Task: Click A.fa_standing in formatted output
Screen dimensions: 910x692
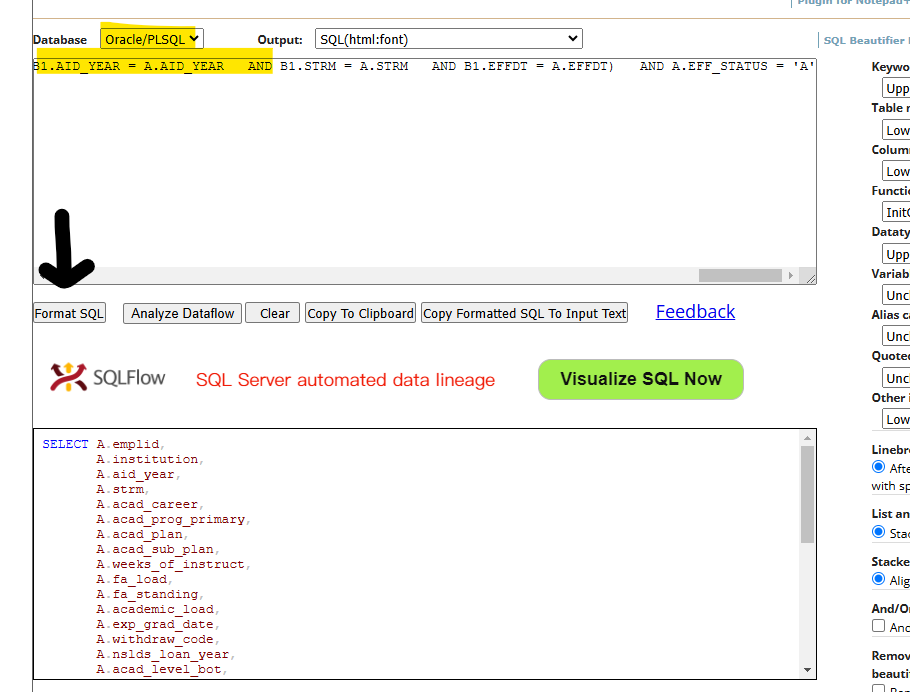Action: click(147, 594)
